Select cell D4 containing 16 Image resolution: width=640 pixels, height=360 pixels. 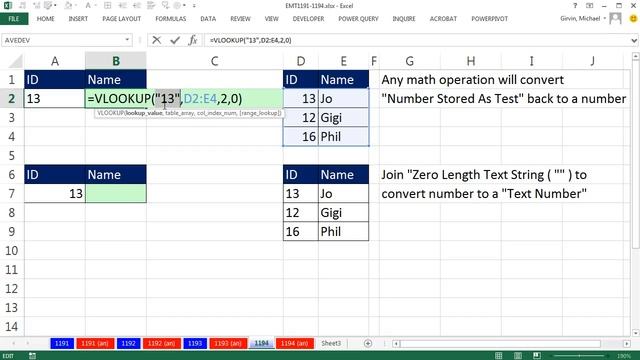[301, 136]
